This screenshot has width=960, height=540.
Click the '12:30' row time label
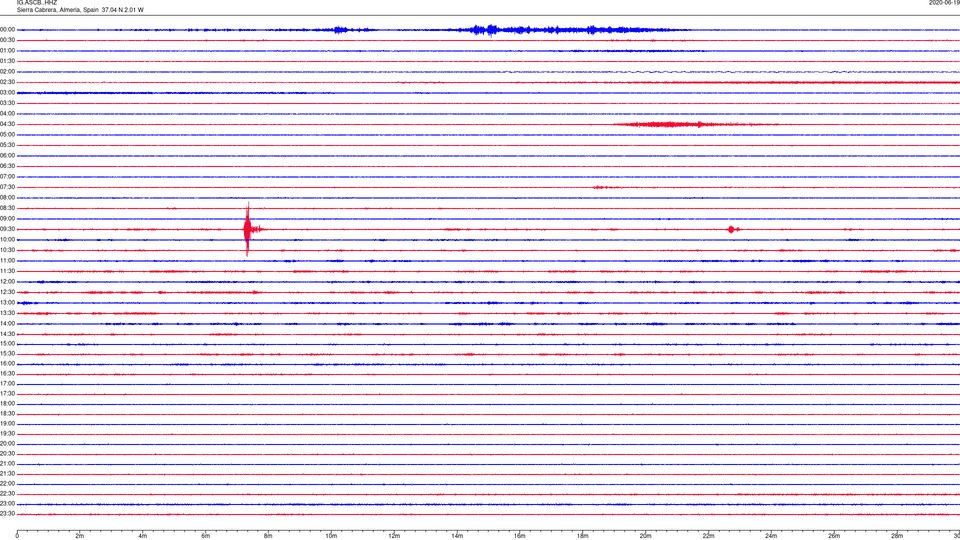click(7, 292)
